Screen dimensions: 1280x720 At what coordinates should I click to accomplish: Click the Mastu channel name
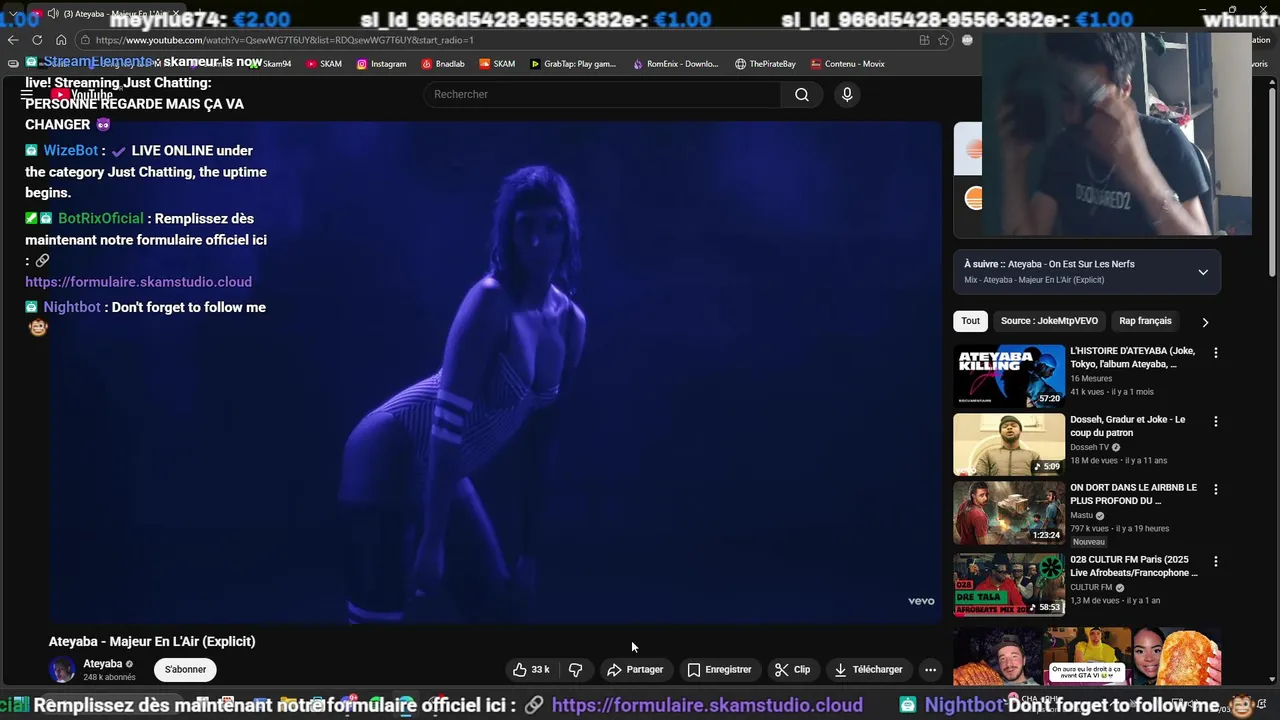pos(1082,515)
